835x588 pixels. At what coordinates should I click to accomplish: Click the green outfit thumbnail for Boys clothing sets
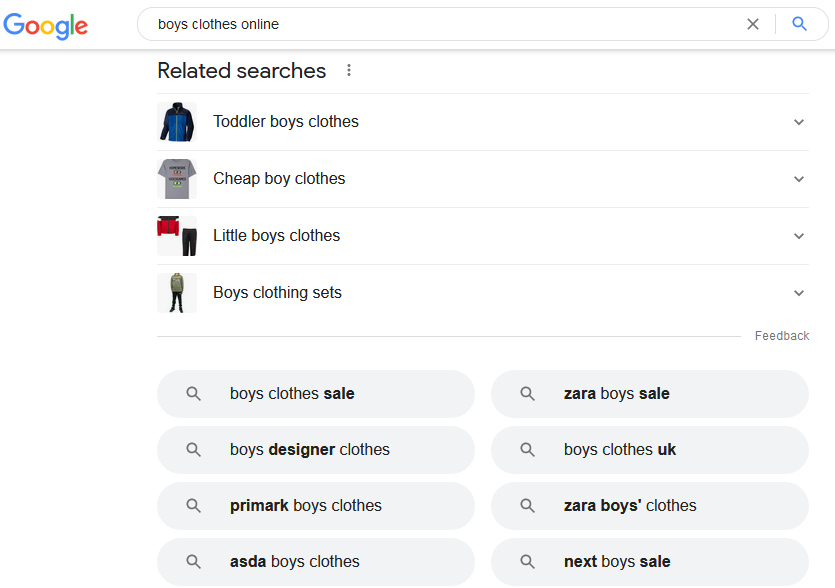[x=177, y=292]
